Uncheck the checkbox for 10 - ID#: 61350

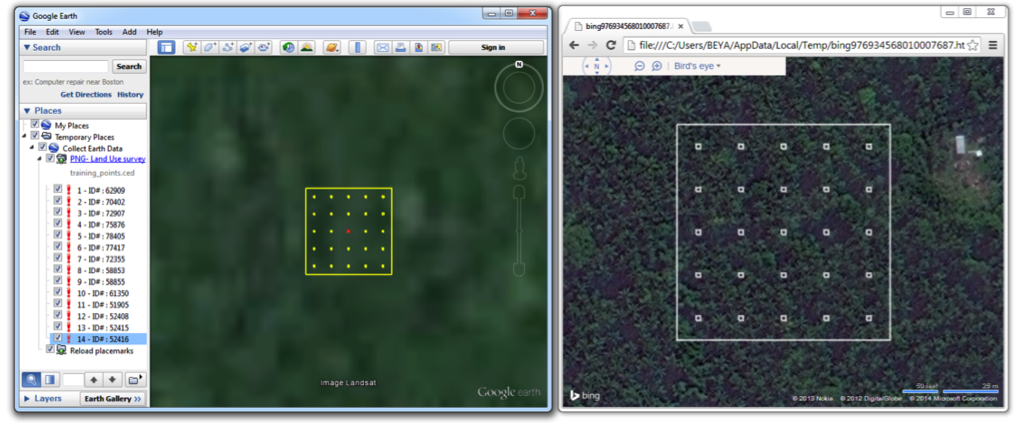click(58, 293)
